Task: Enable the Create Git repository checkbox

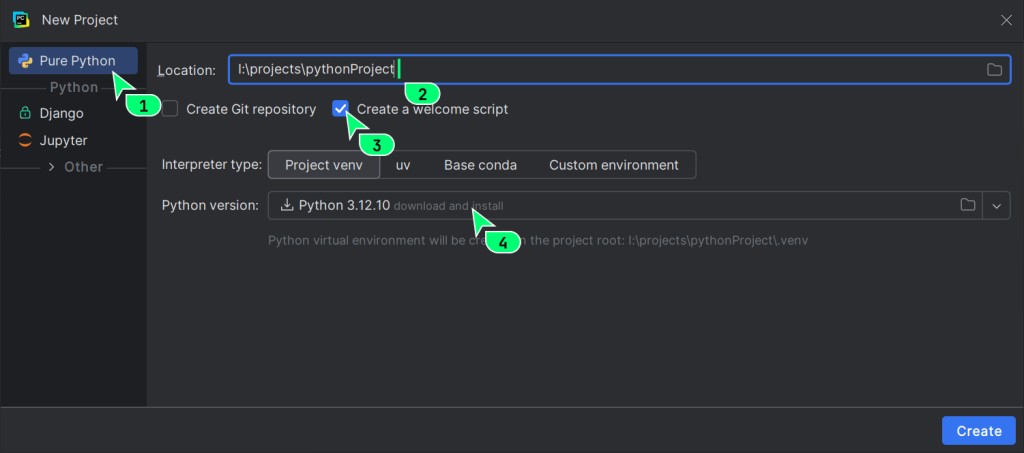Action: (171, 109)
